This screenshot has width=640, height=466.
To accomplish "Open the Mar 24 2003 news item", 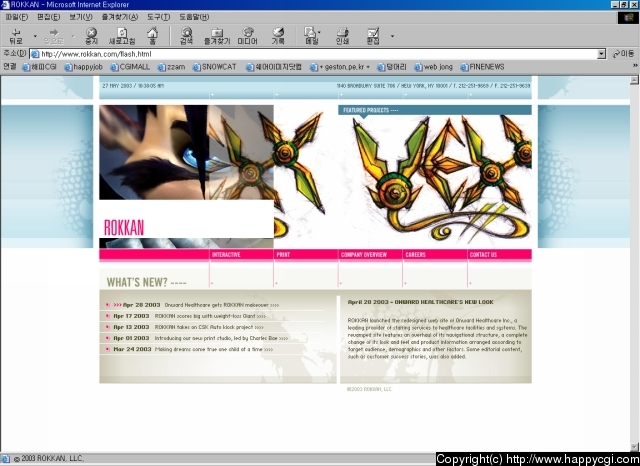I will 189,349.
